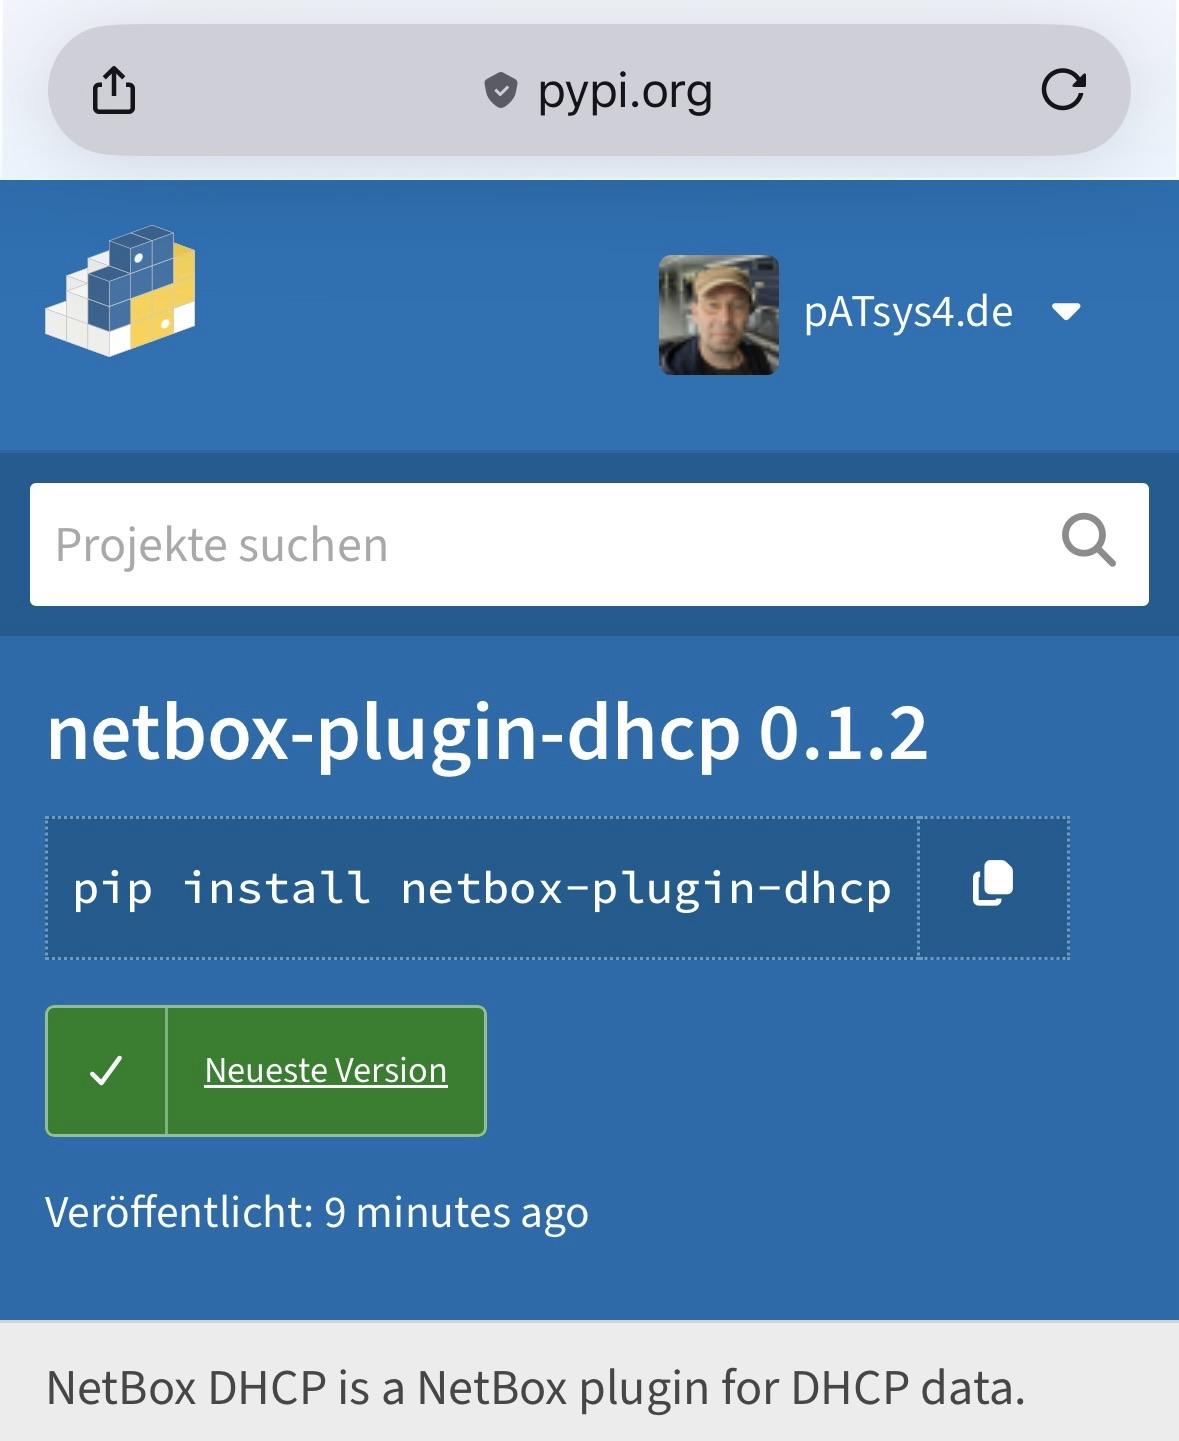Screen dimensions: 1179x1441
Task: Click the shield privacy icon in address bar
Action: coord(500,91)
